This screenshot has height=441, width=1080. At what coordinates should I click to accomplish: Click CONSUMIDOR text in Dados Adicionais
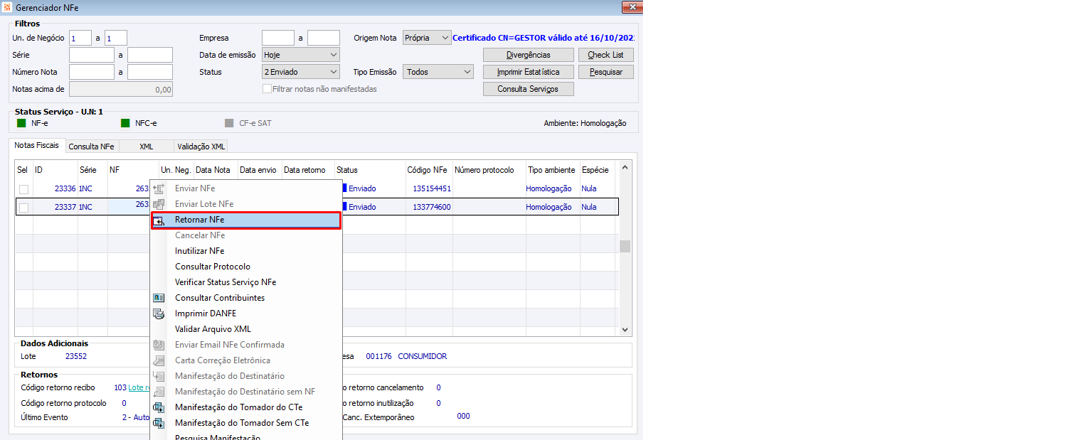422,356
